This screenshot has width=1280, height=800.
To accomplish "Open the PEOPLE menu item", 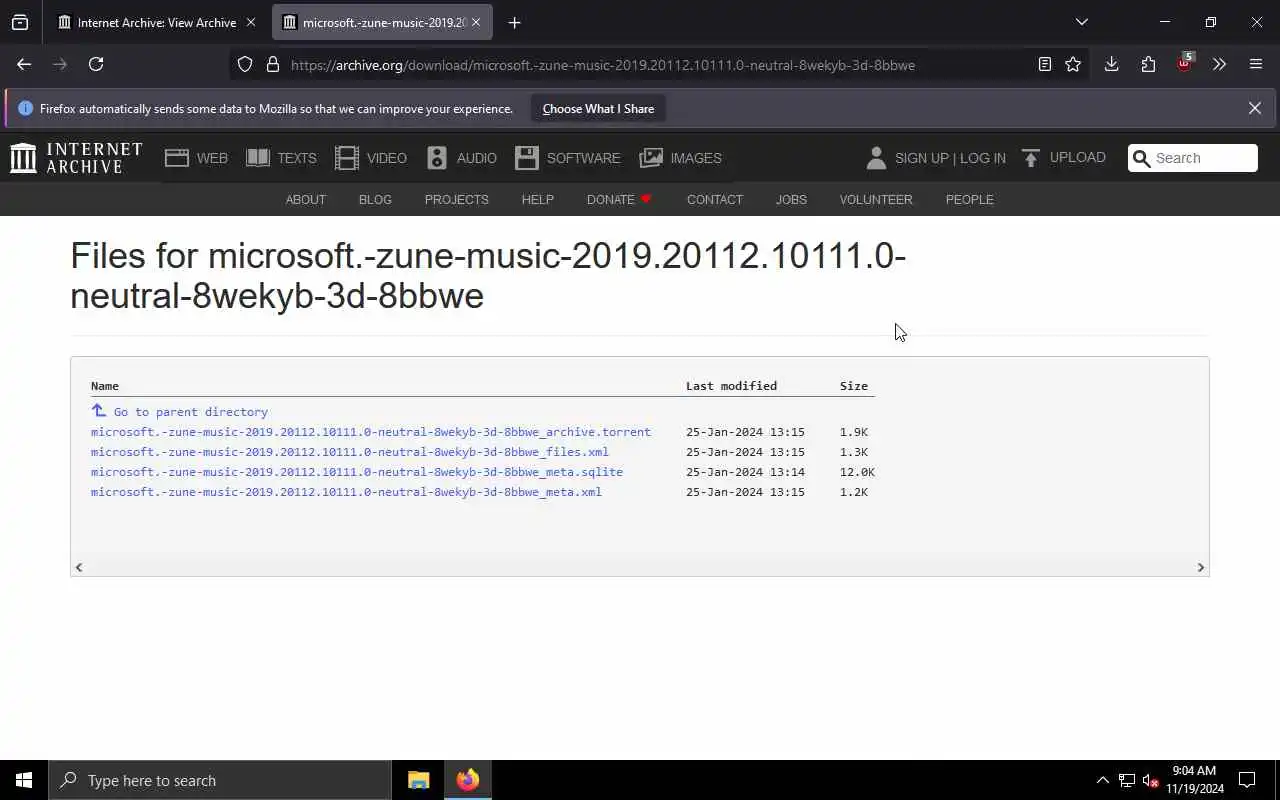I will point(969,200).
